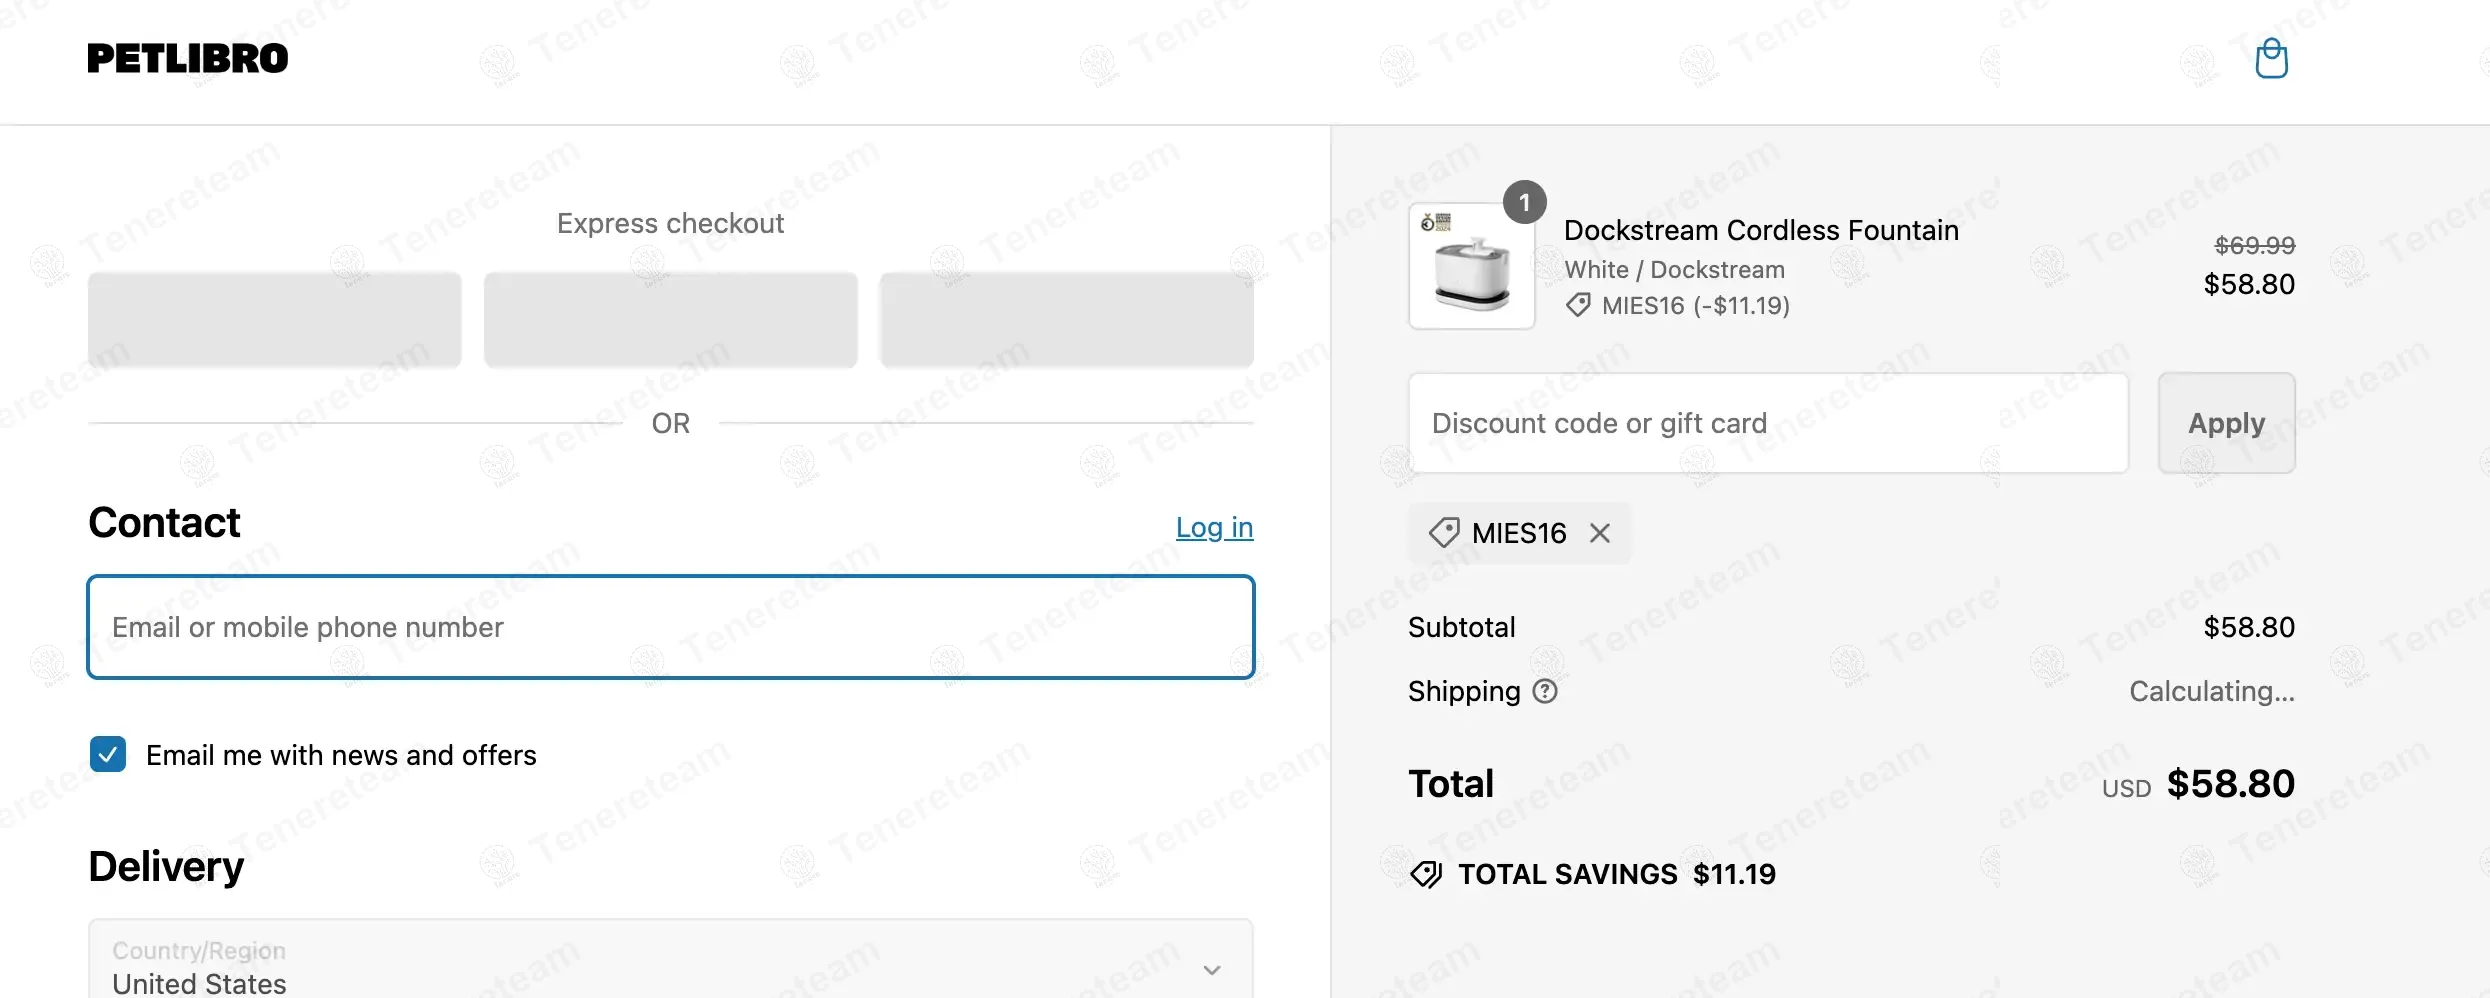Click the middle express checkout button
The width and height of the screenshot is (2490, 998).
pos(670,320)
